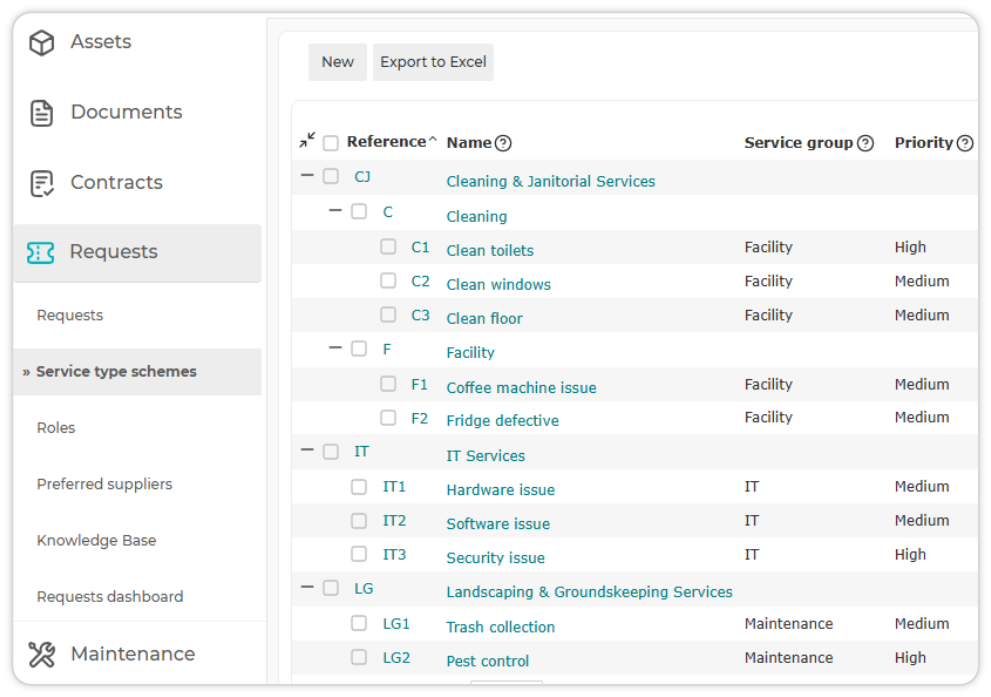Sort the table by the Reference column
This screenshot has height=697, width=991.
click(386, 142)
